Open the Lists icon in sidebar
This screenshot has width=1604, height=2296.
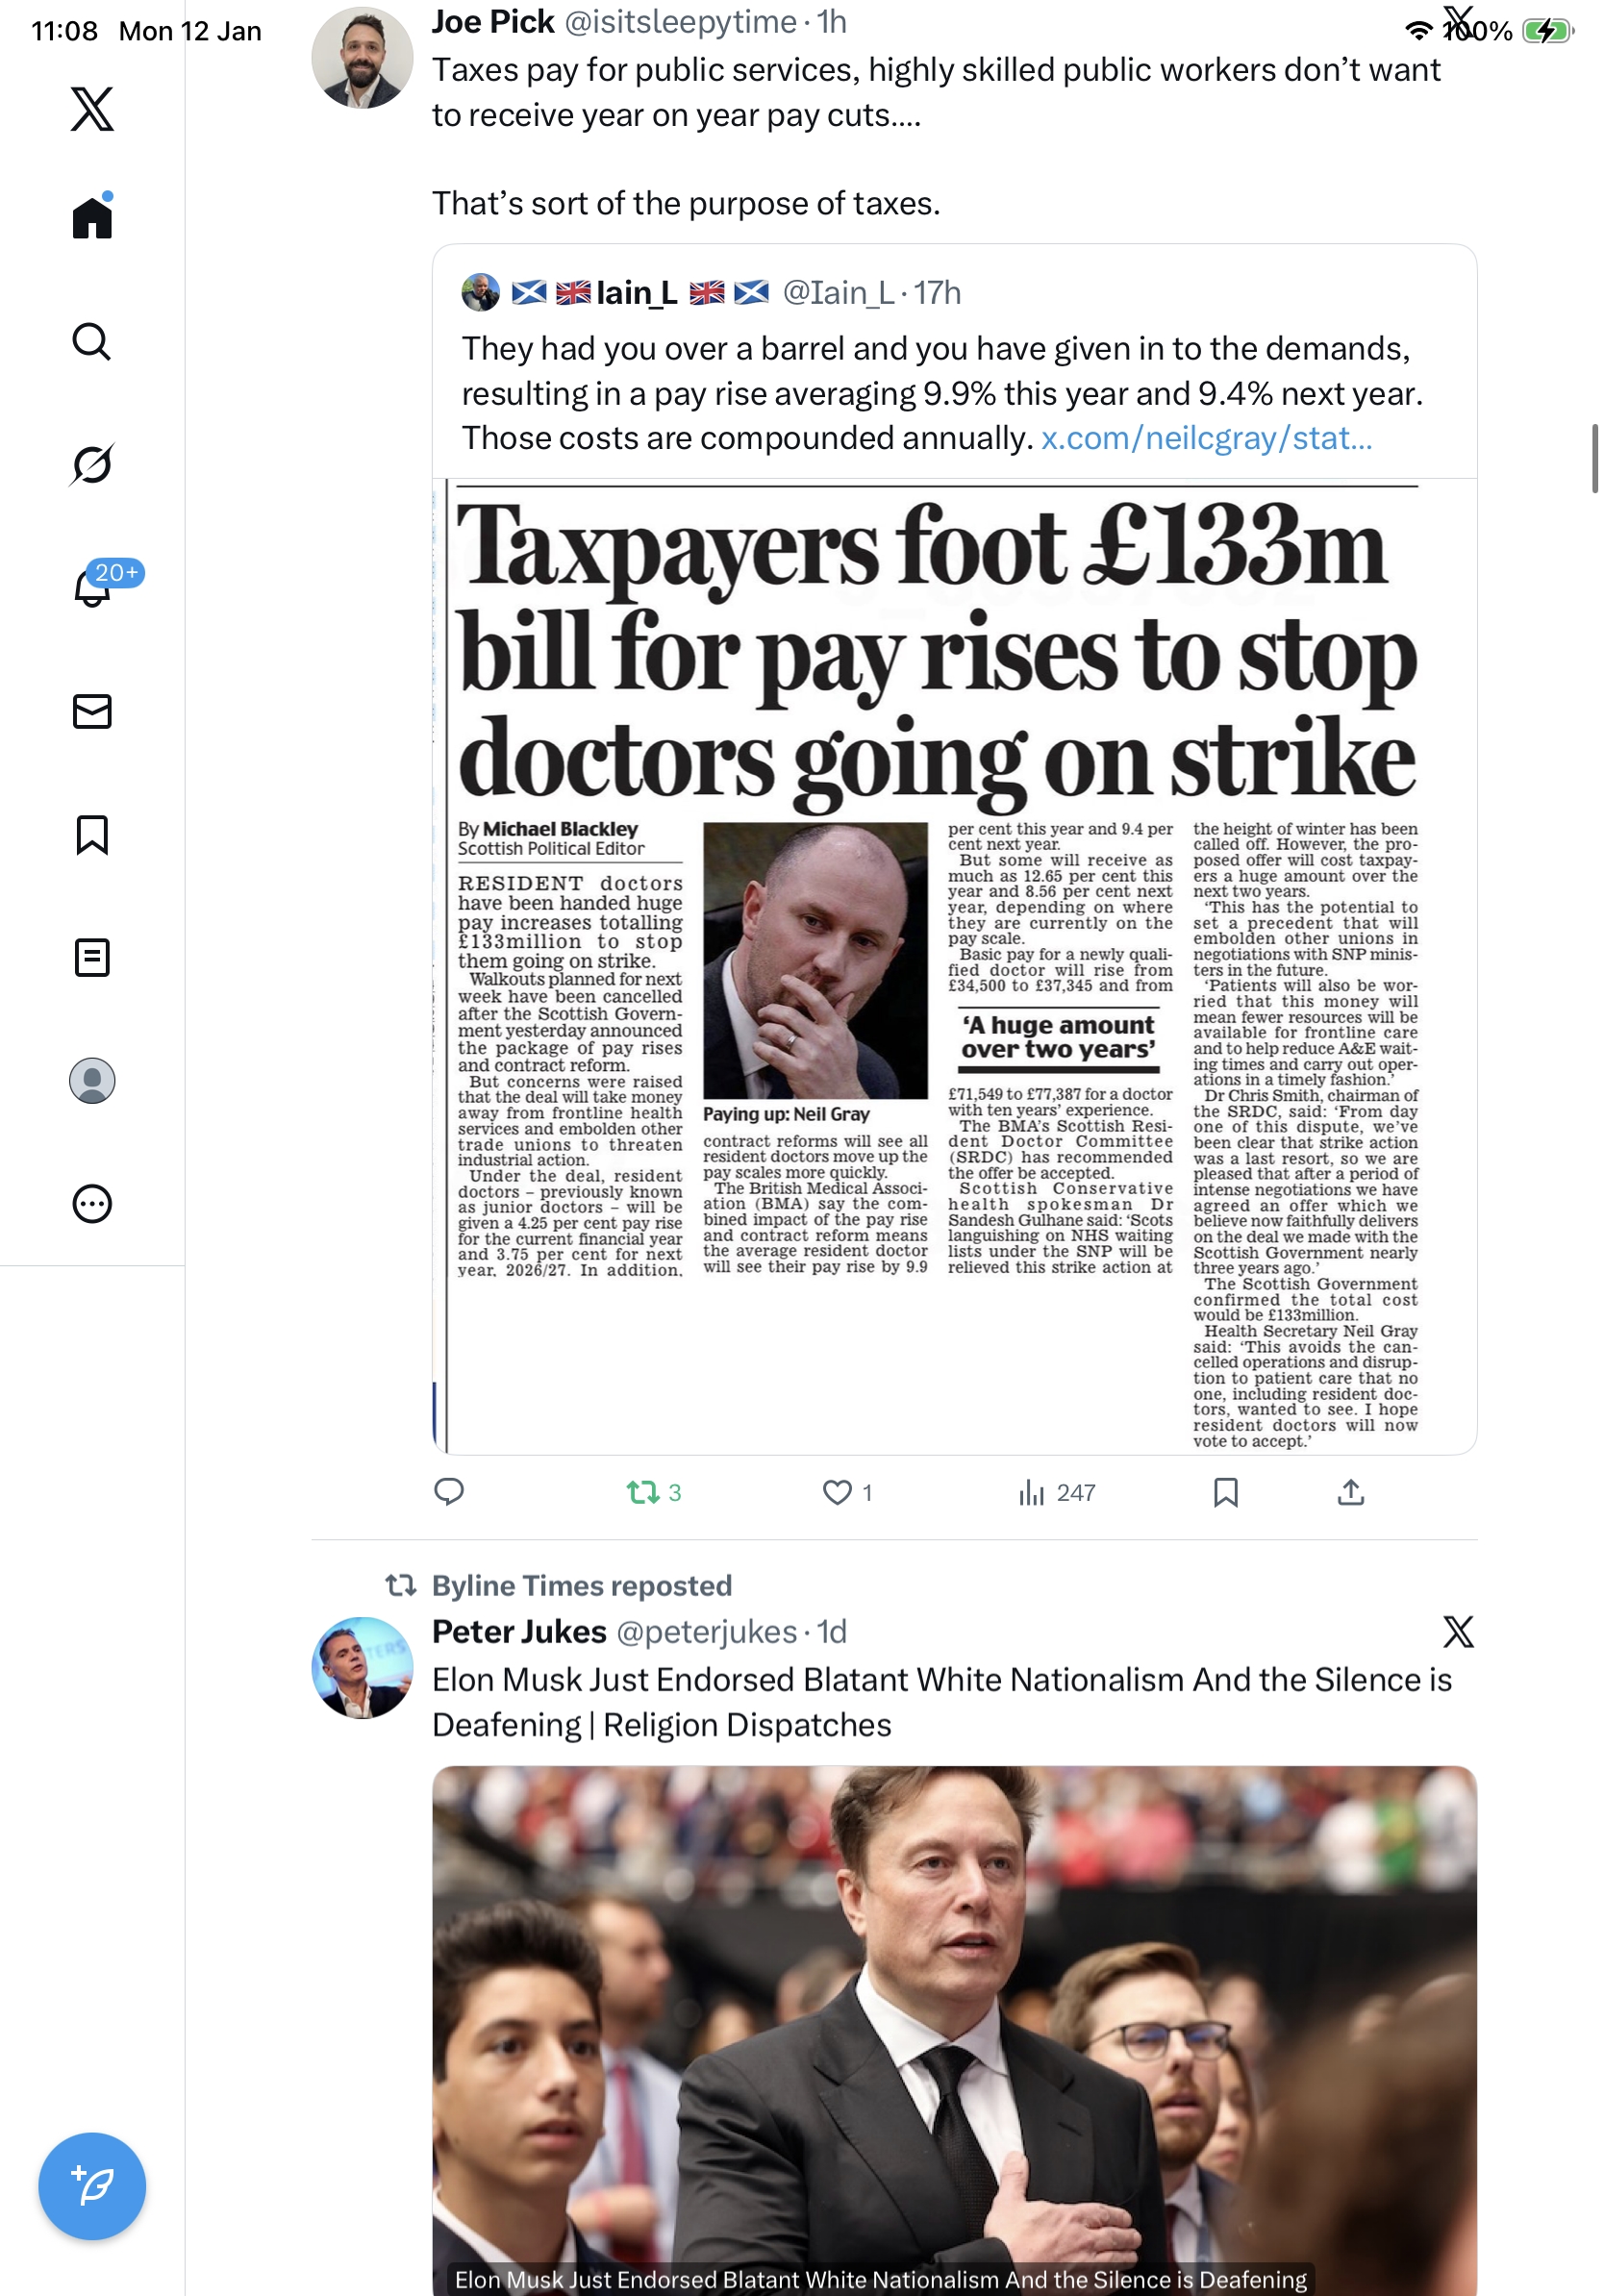click(x=92, y=957)
